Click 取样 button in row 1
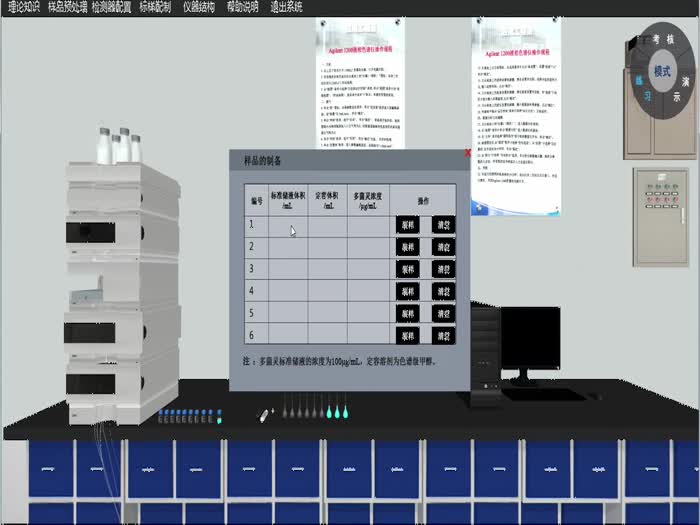 409,226
